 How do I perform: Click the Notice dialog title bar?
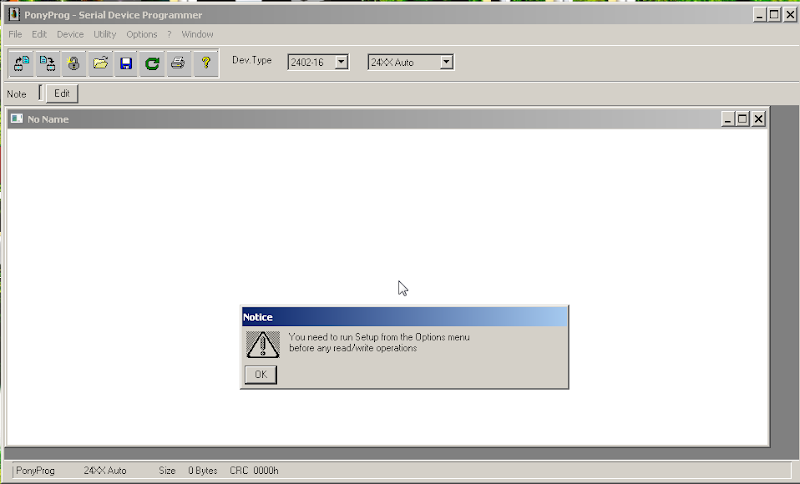pyautogui.click(x=405, y=317)
